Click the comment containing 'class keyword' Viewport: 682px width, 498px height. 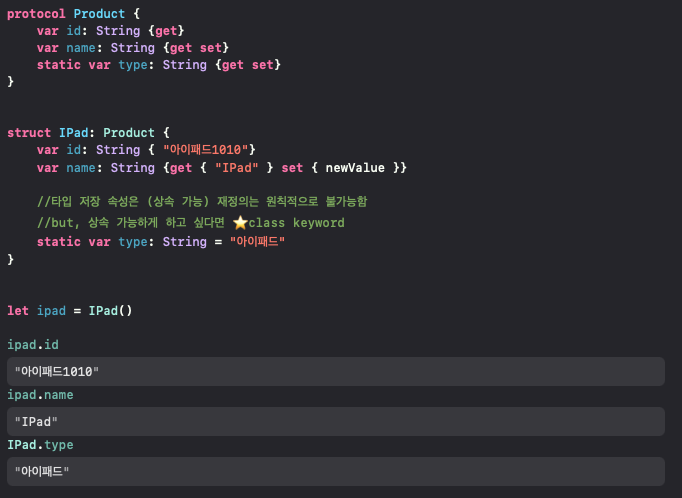(191, 223)
